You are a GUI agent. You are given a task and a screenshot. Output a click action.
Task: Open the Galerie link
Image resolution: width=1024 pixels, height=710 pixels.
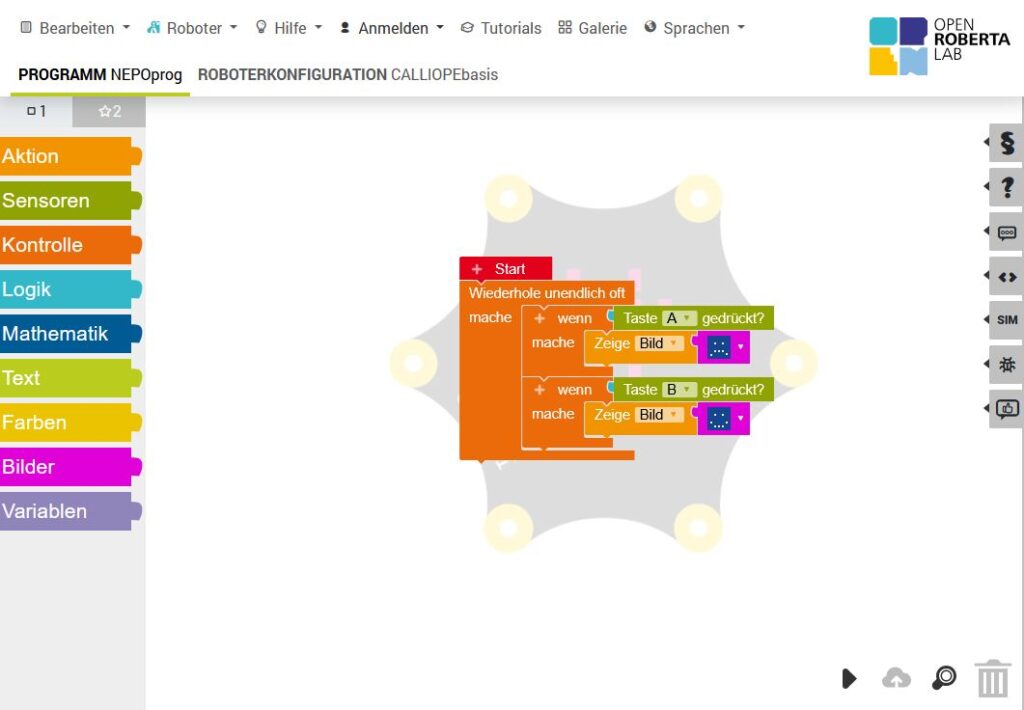[x=592, y=28]
